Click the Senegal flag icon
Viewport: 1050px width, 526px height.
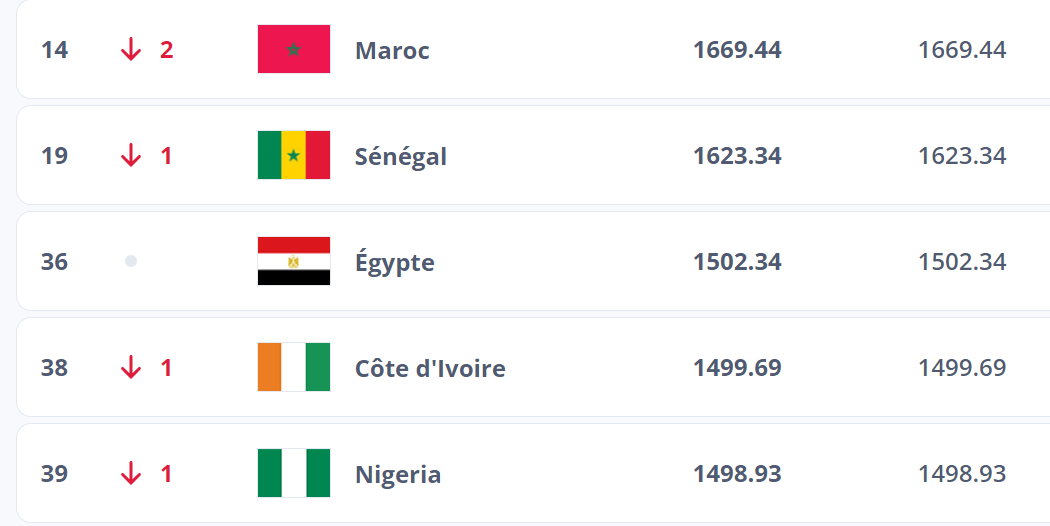pos(293,156)
